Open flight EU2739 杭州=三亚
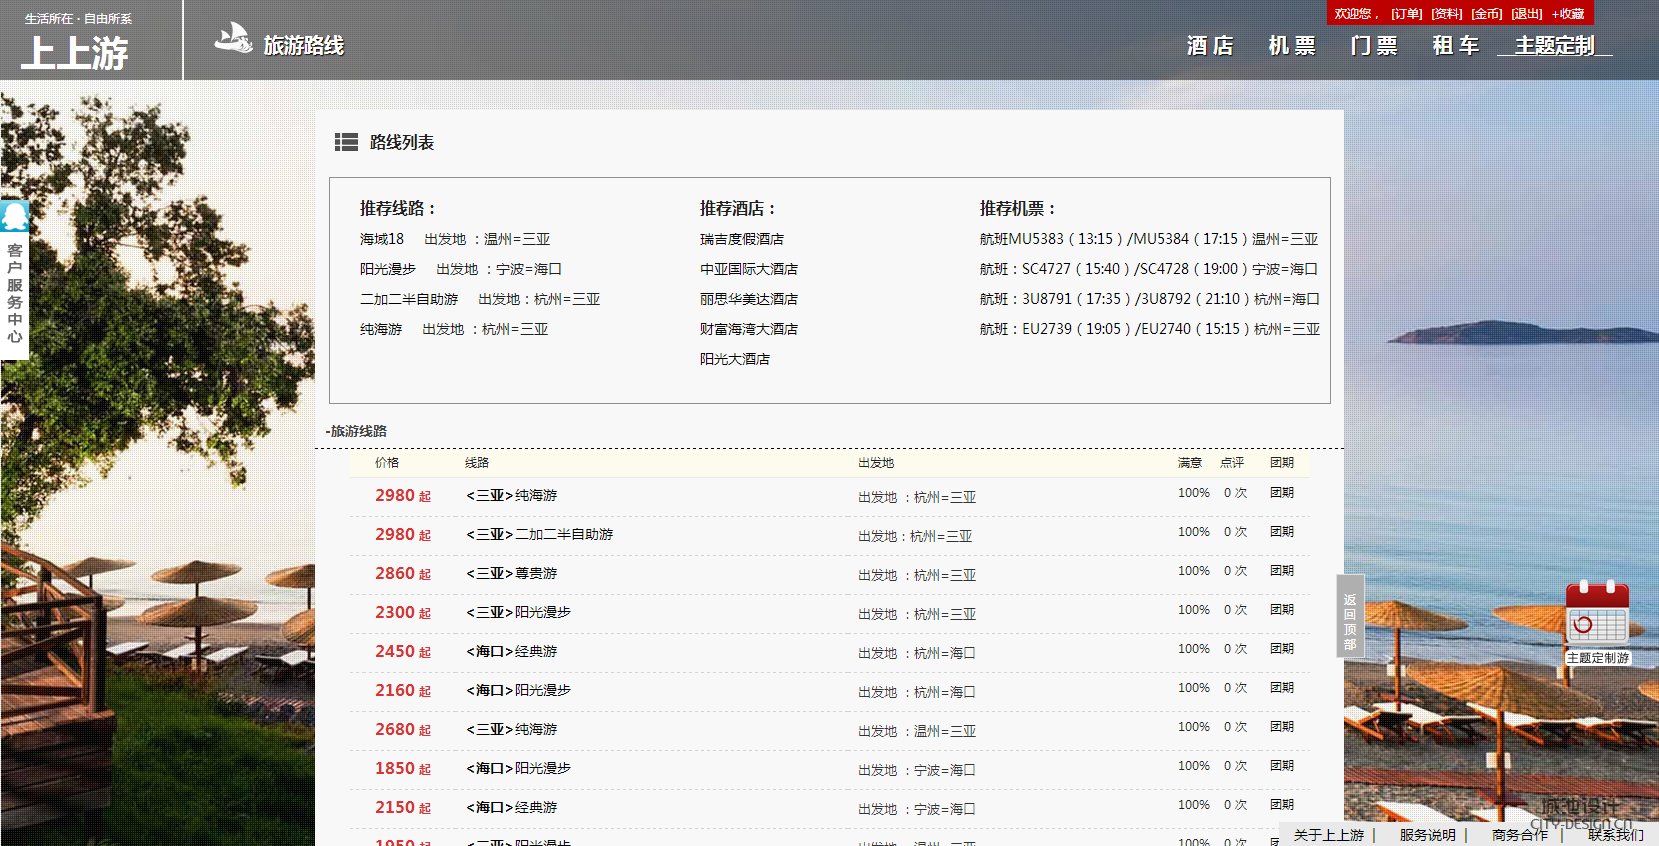The width and height of the screenshot is (1659, 846). pyautogui.click(x=1150, y=329)
